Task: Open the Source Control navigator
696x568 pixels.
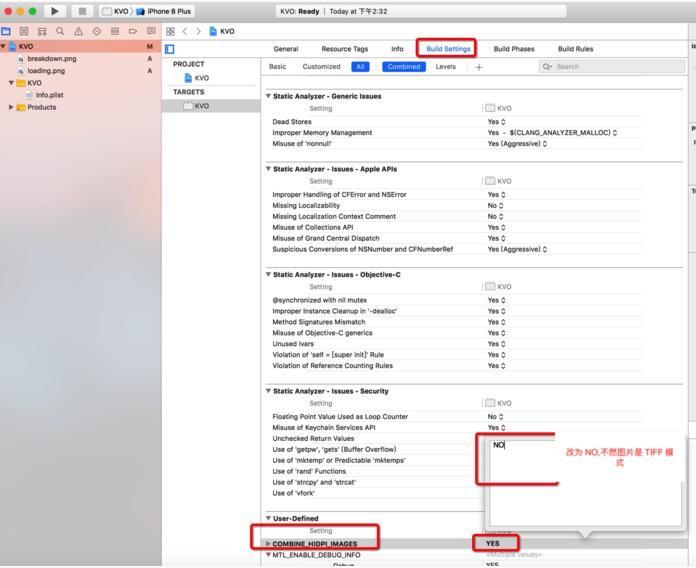Action: click(24, 31)
